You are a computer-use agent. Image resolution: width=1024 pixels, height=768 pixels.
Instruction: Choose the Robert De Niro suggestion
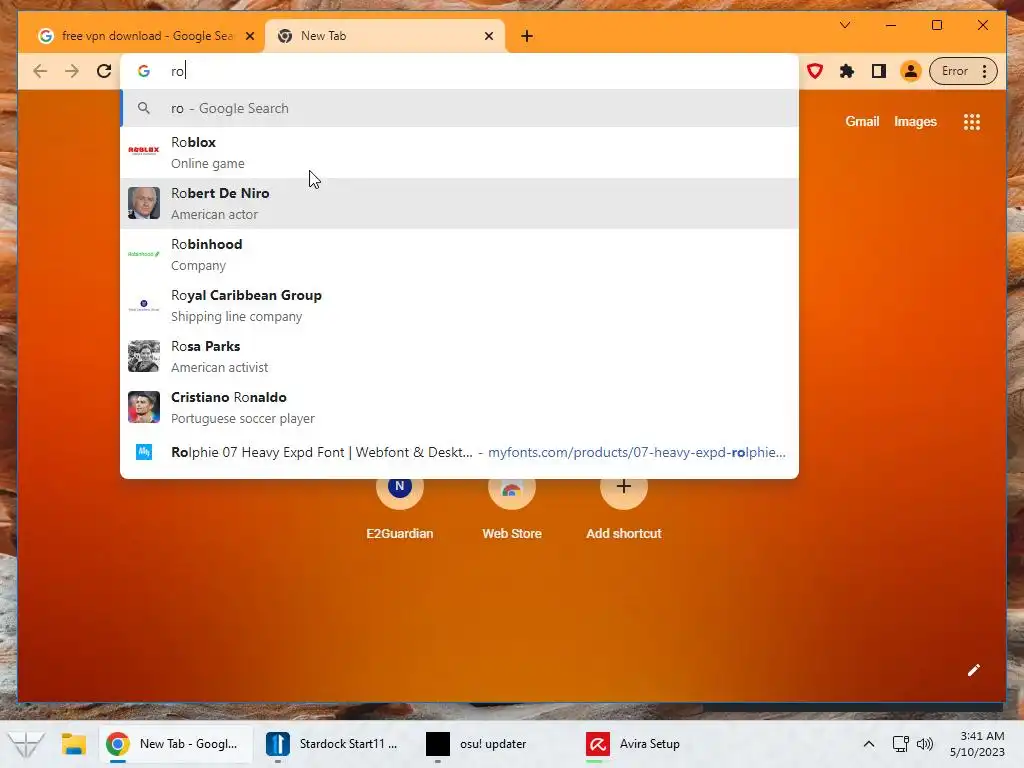(459, 203)
